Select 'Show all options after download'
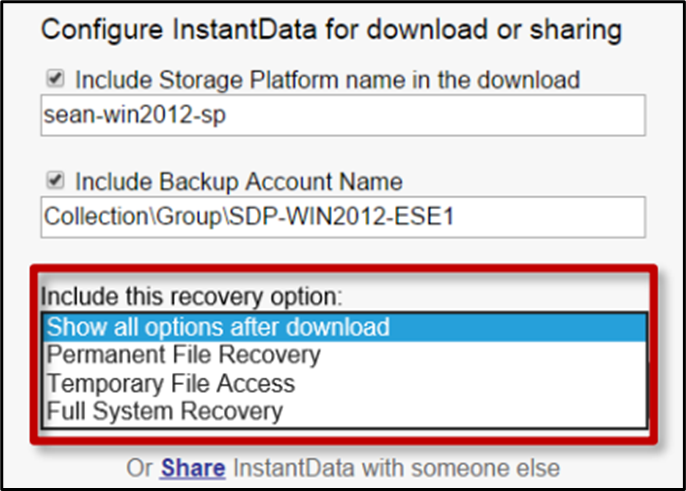 pos(345,327)
